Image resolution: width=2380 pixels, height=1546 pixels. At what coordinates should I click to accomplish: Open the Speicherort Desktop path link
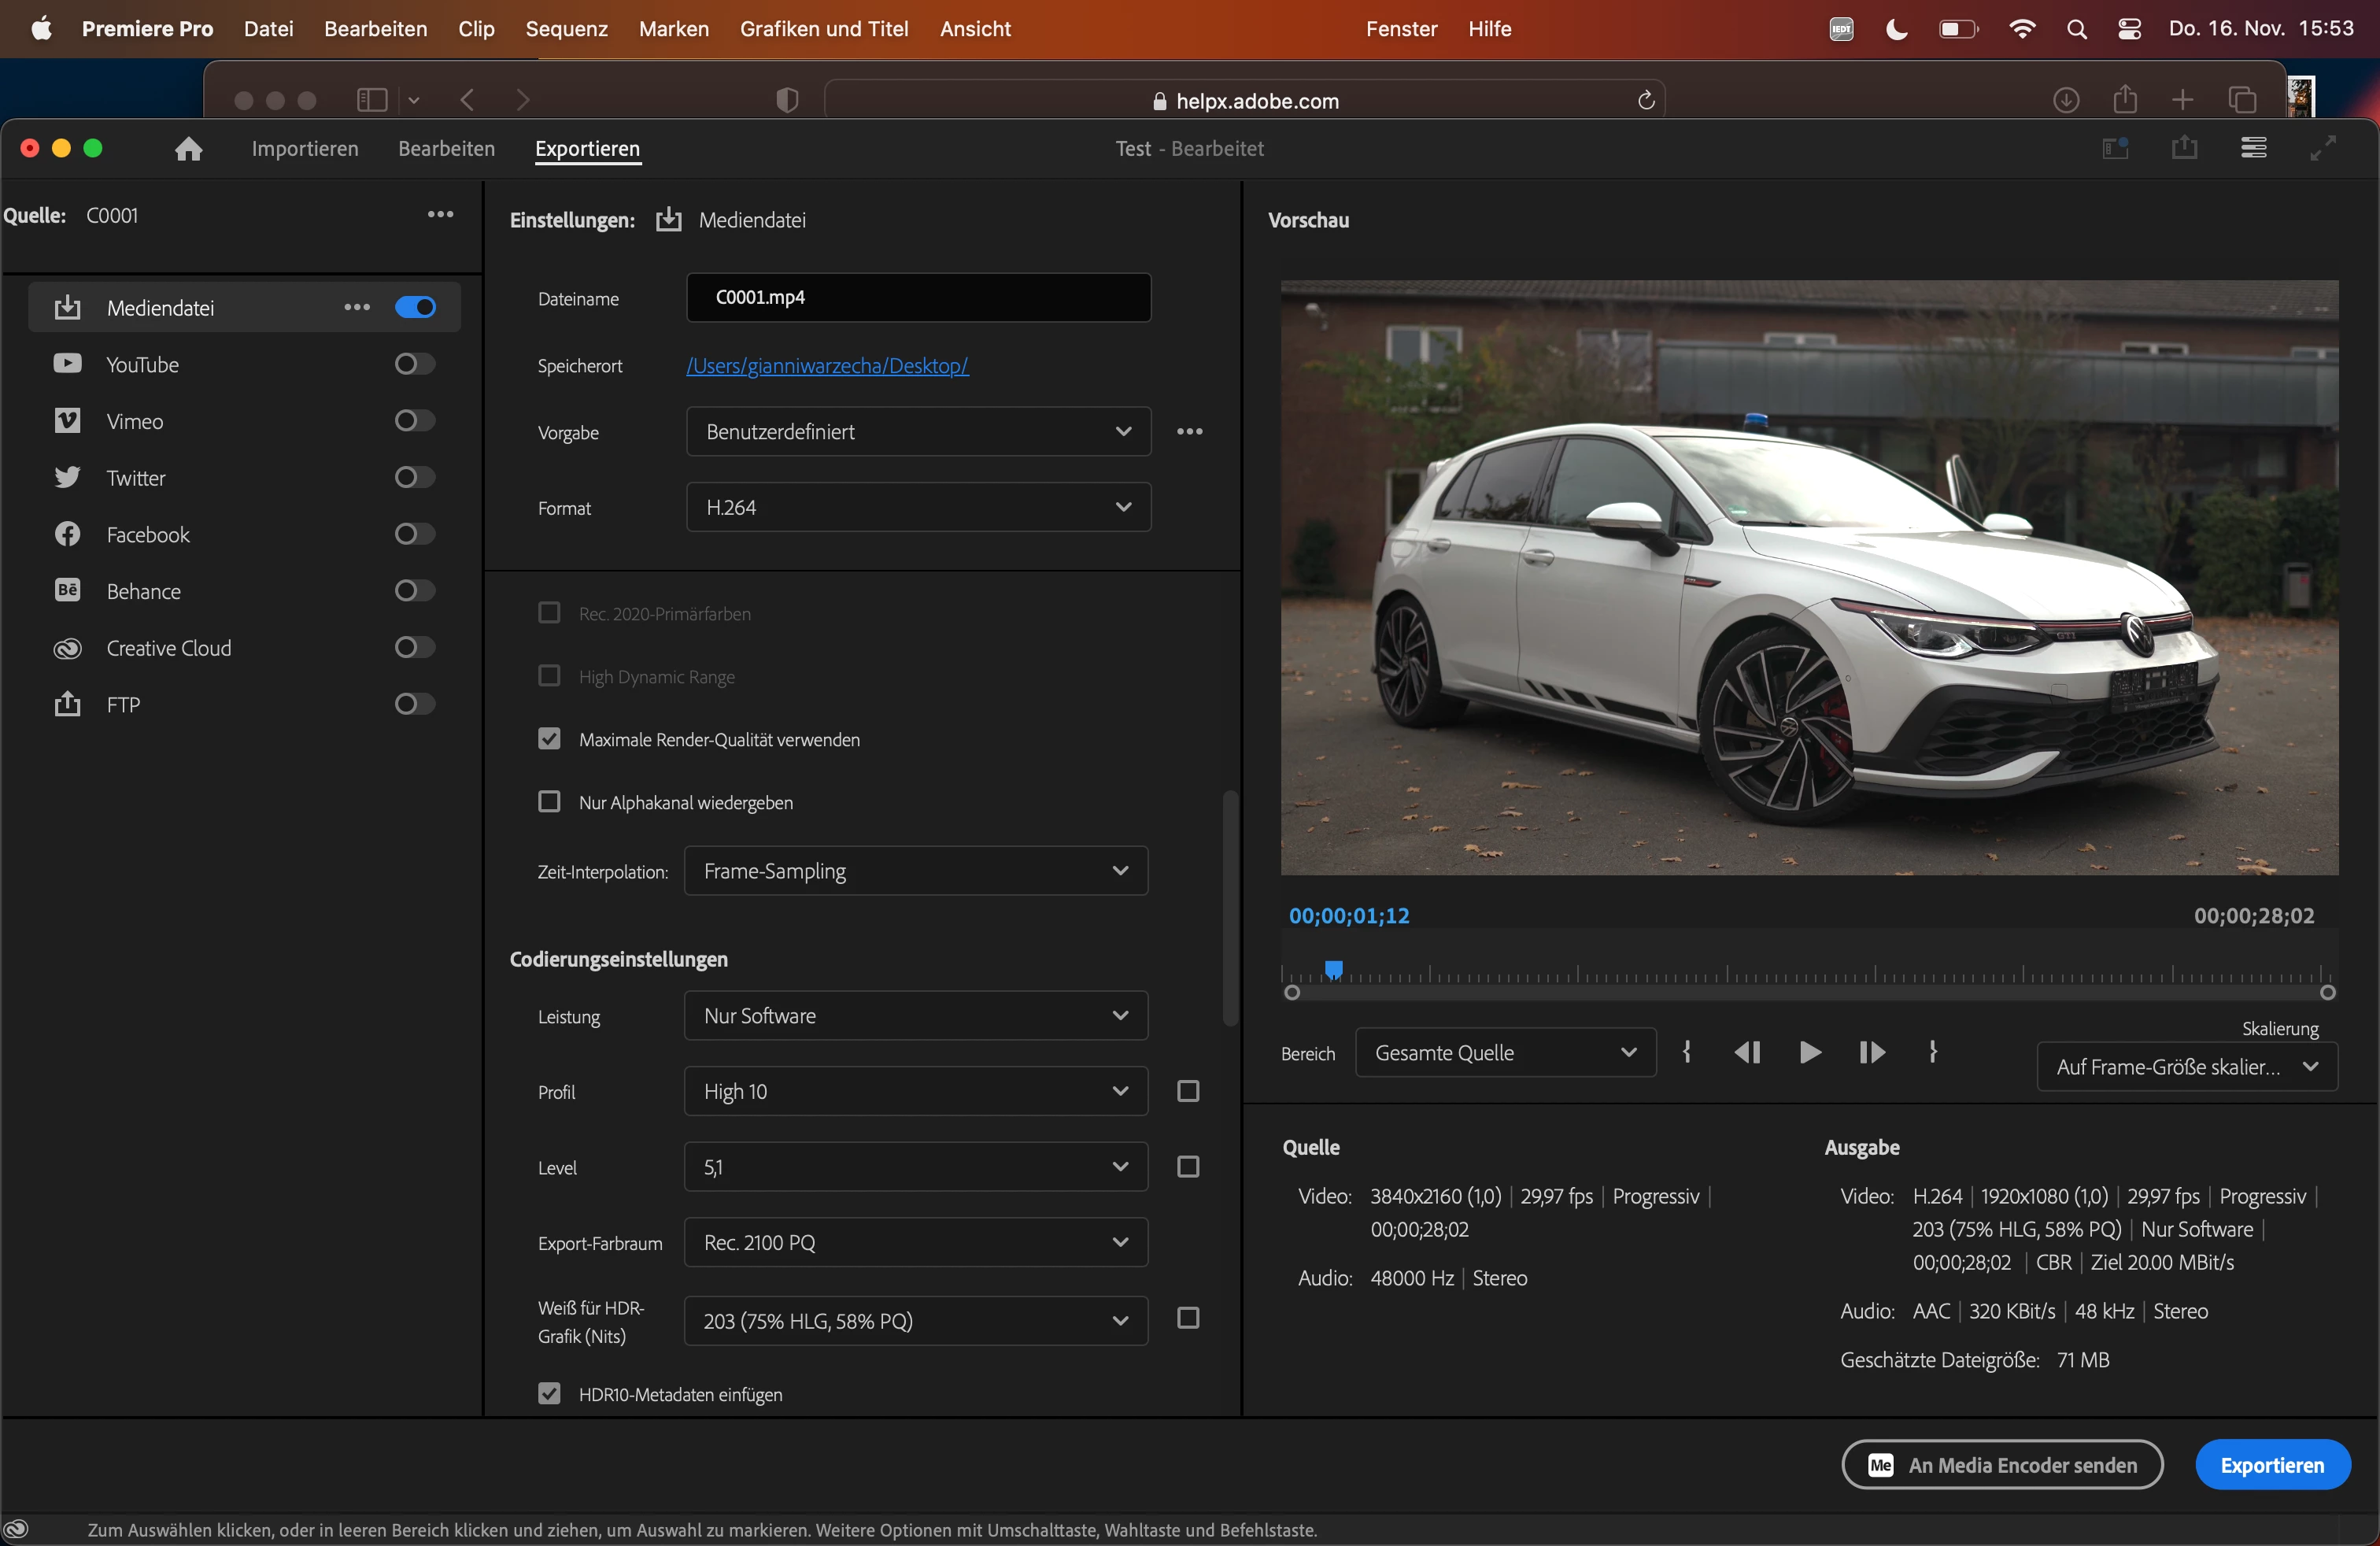[826, 365]
